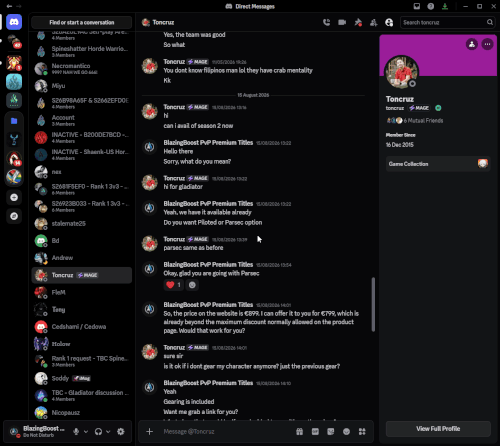The height and width of the screenshot is (446, 500).
Task: Open the Miyu conversation
Action: pos(82,86)
